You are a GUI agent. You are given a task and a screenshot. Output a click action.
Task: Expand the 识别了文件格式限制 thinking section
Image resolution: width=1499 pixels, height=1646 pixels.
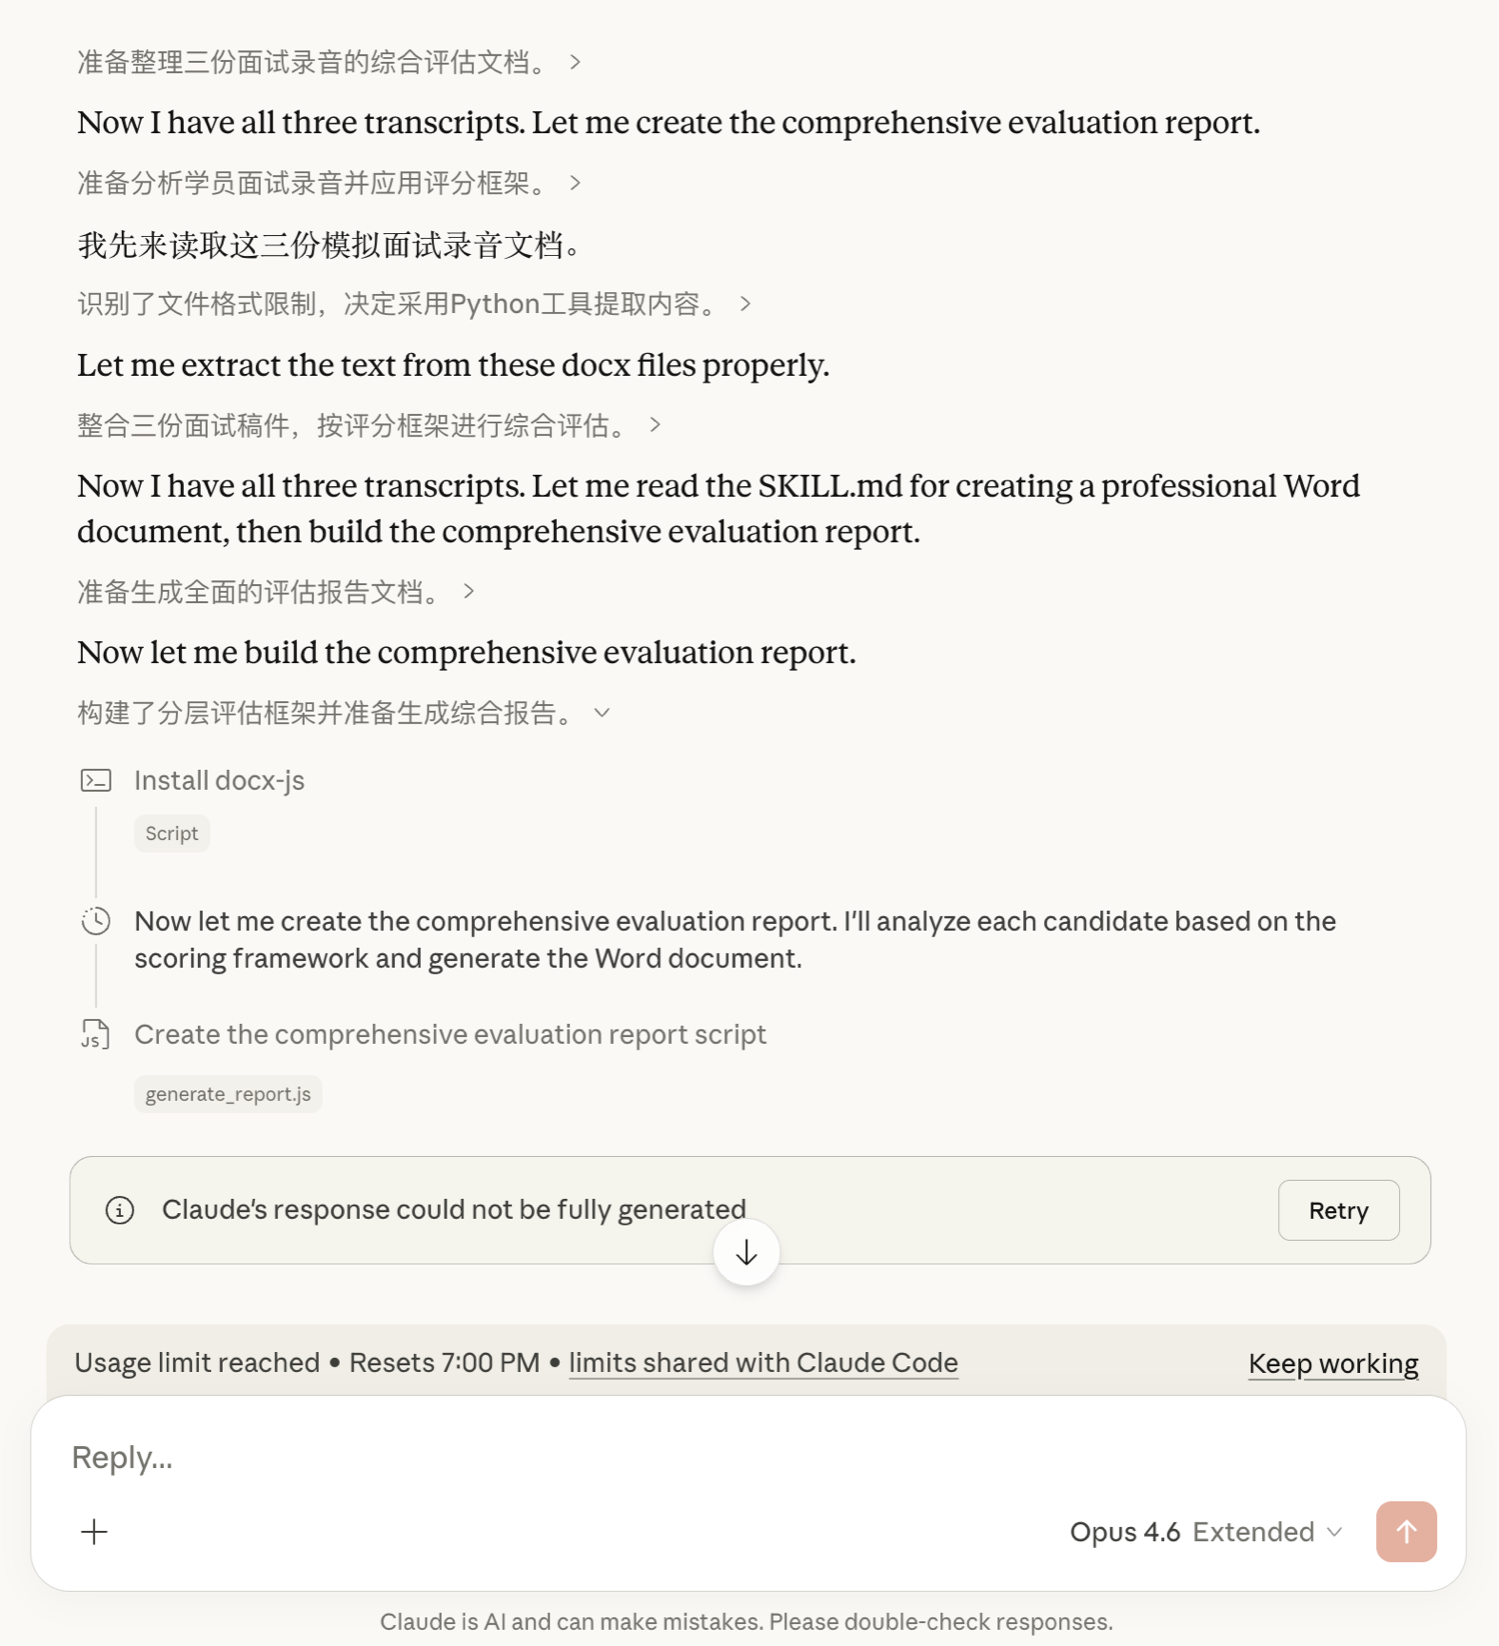(x=745, y=304)
